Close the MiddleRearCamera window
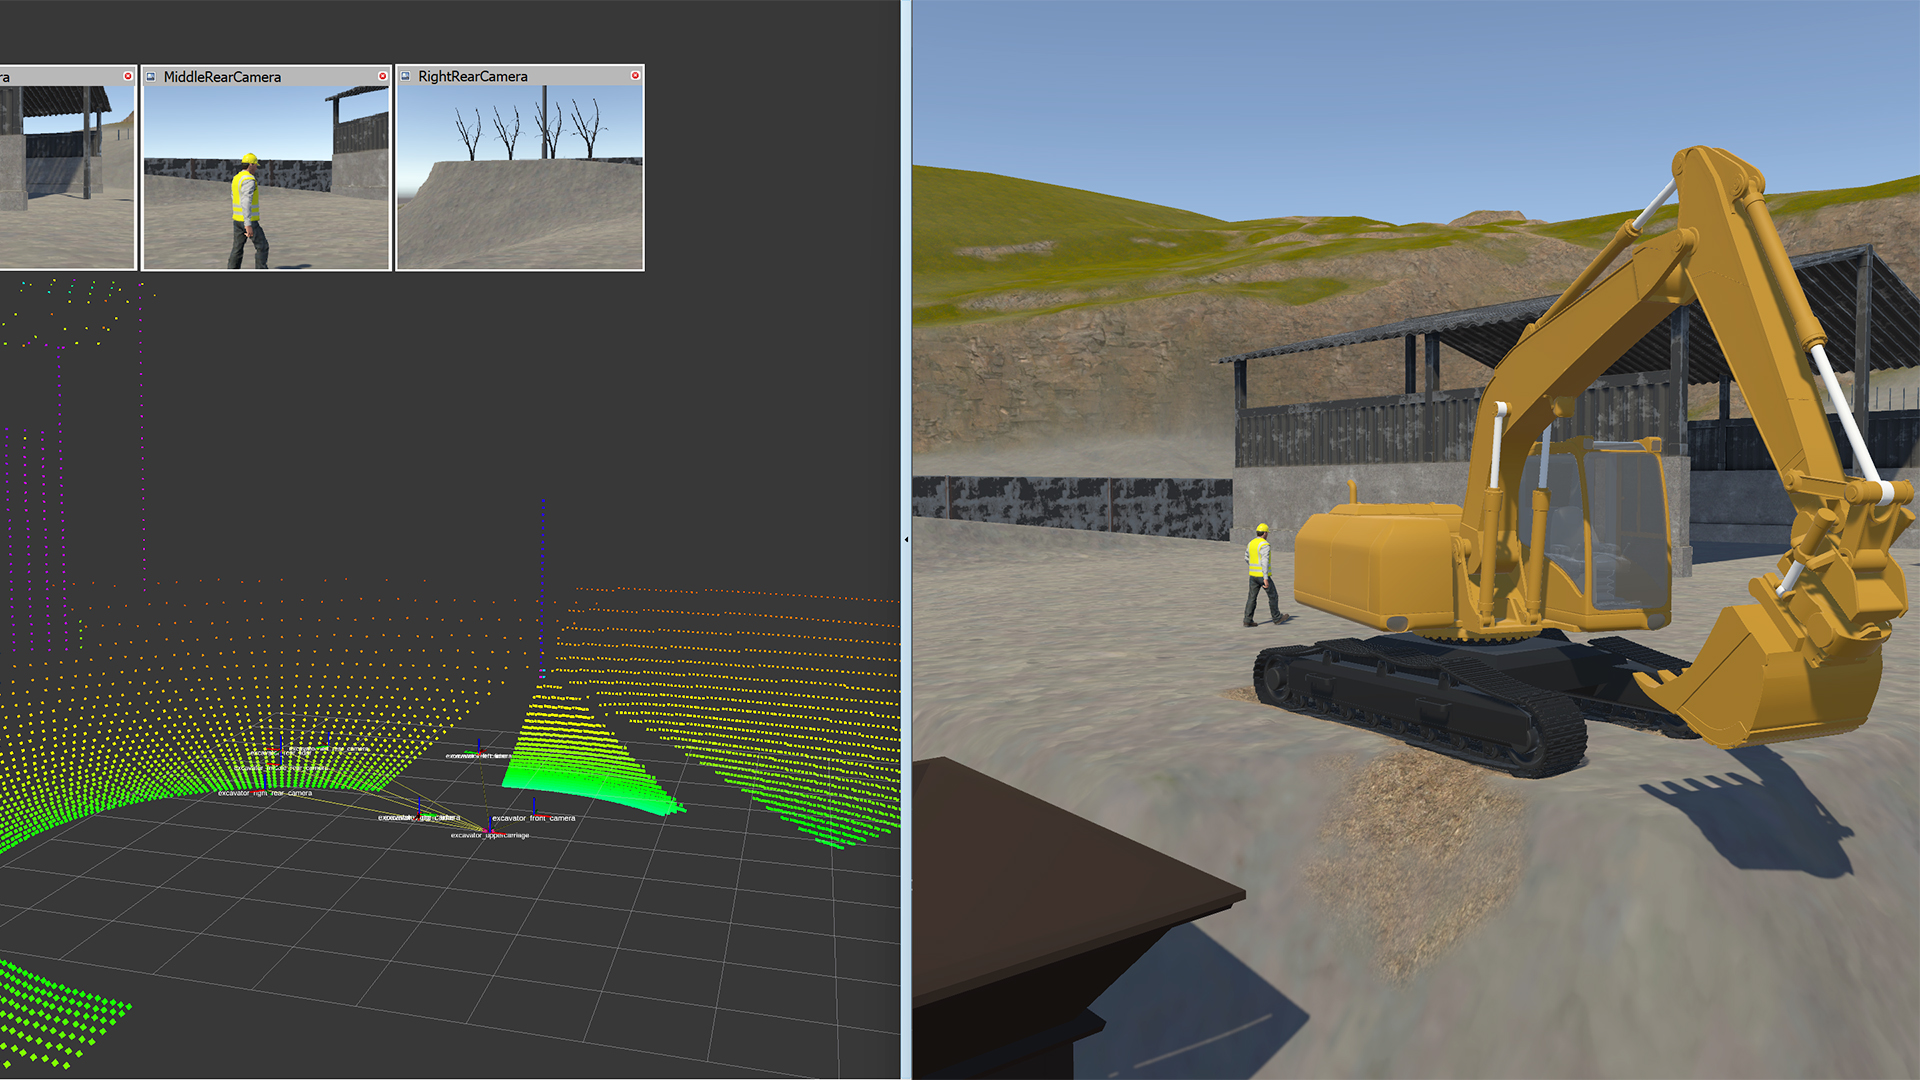Image resolution: width=1920 pixels, height=1080 pixels. pyautogui.click(x=382, y=76)
